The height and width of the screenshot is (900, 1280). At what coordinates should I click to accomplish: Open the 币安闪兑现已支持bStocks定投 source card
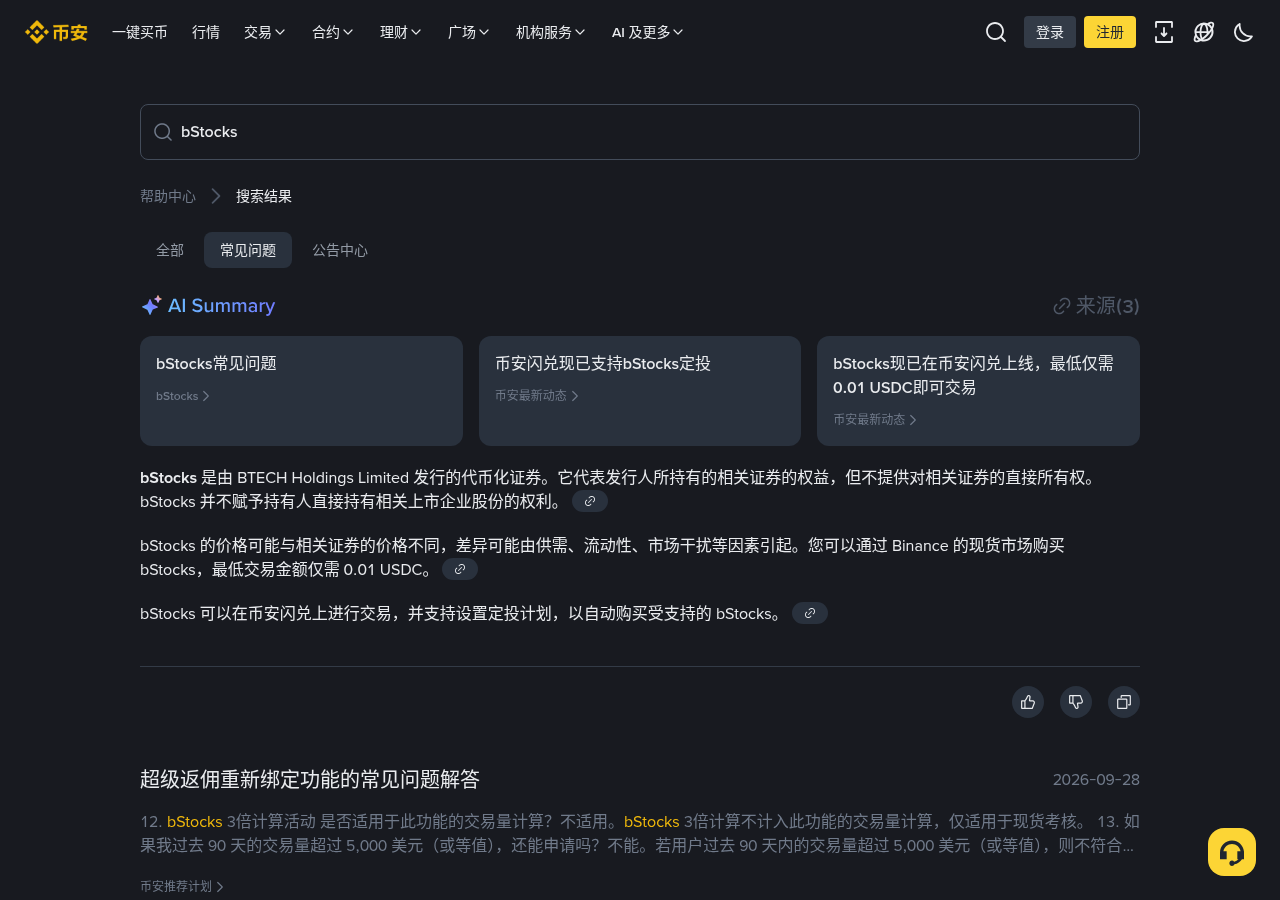pyautogui.click(x=640, y=391)
